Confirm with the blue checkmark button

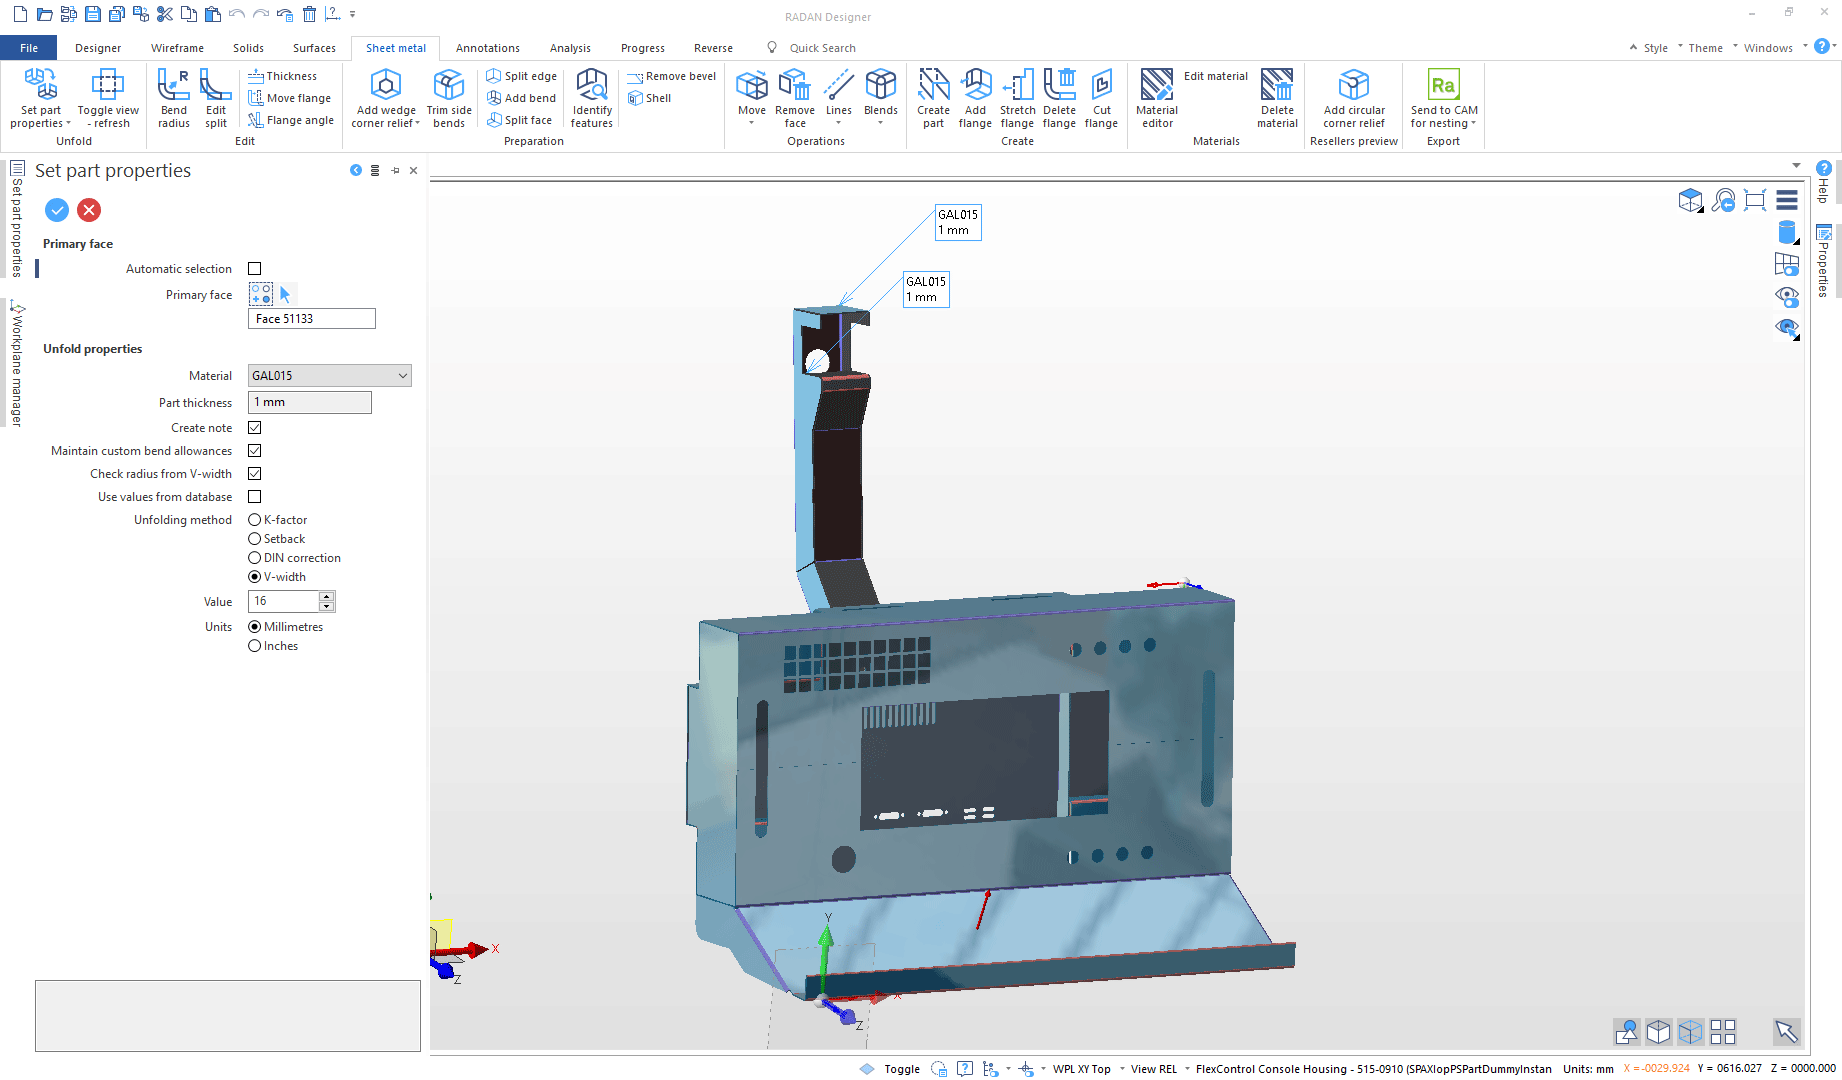coord(57,210)
